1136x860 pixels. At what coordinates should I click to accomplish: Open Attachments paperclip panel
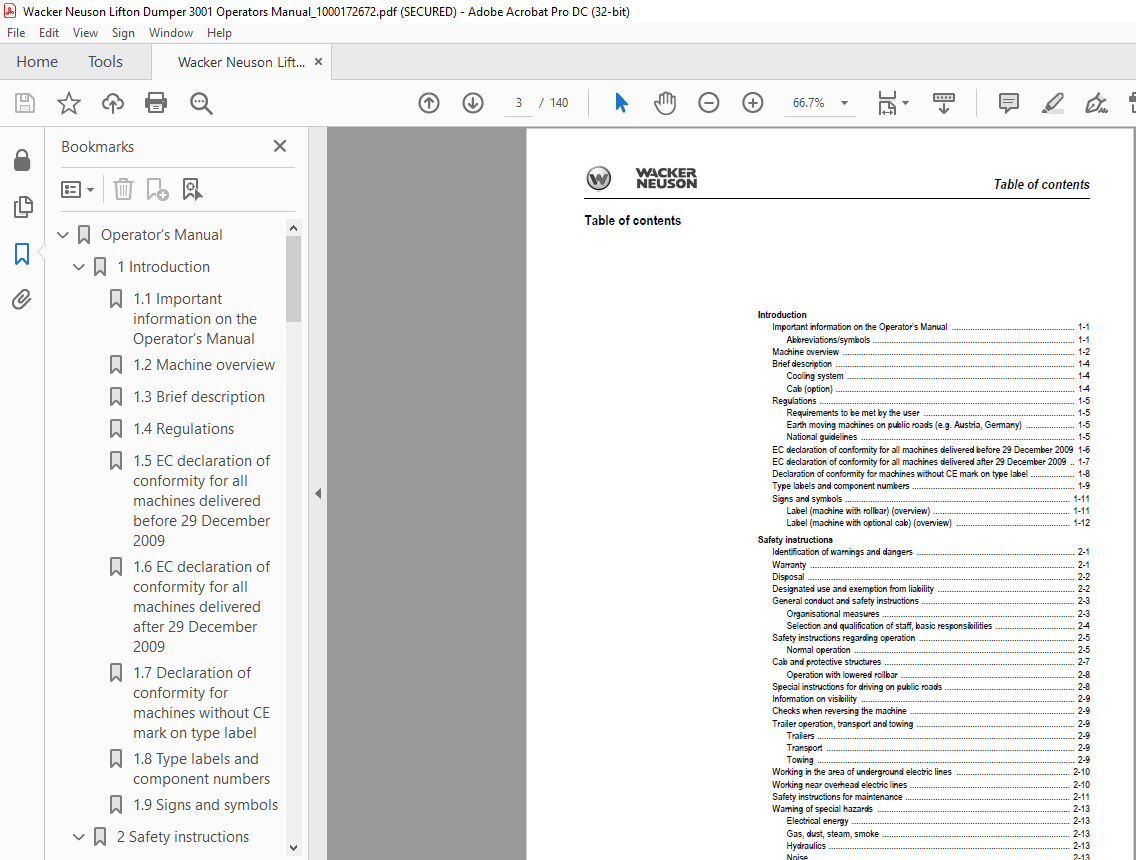22,299
